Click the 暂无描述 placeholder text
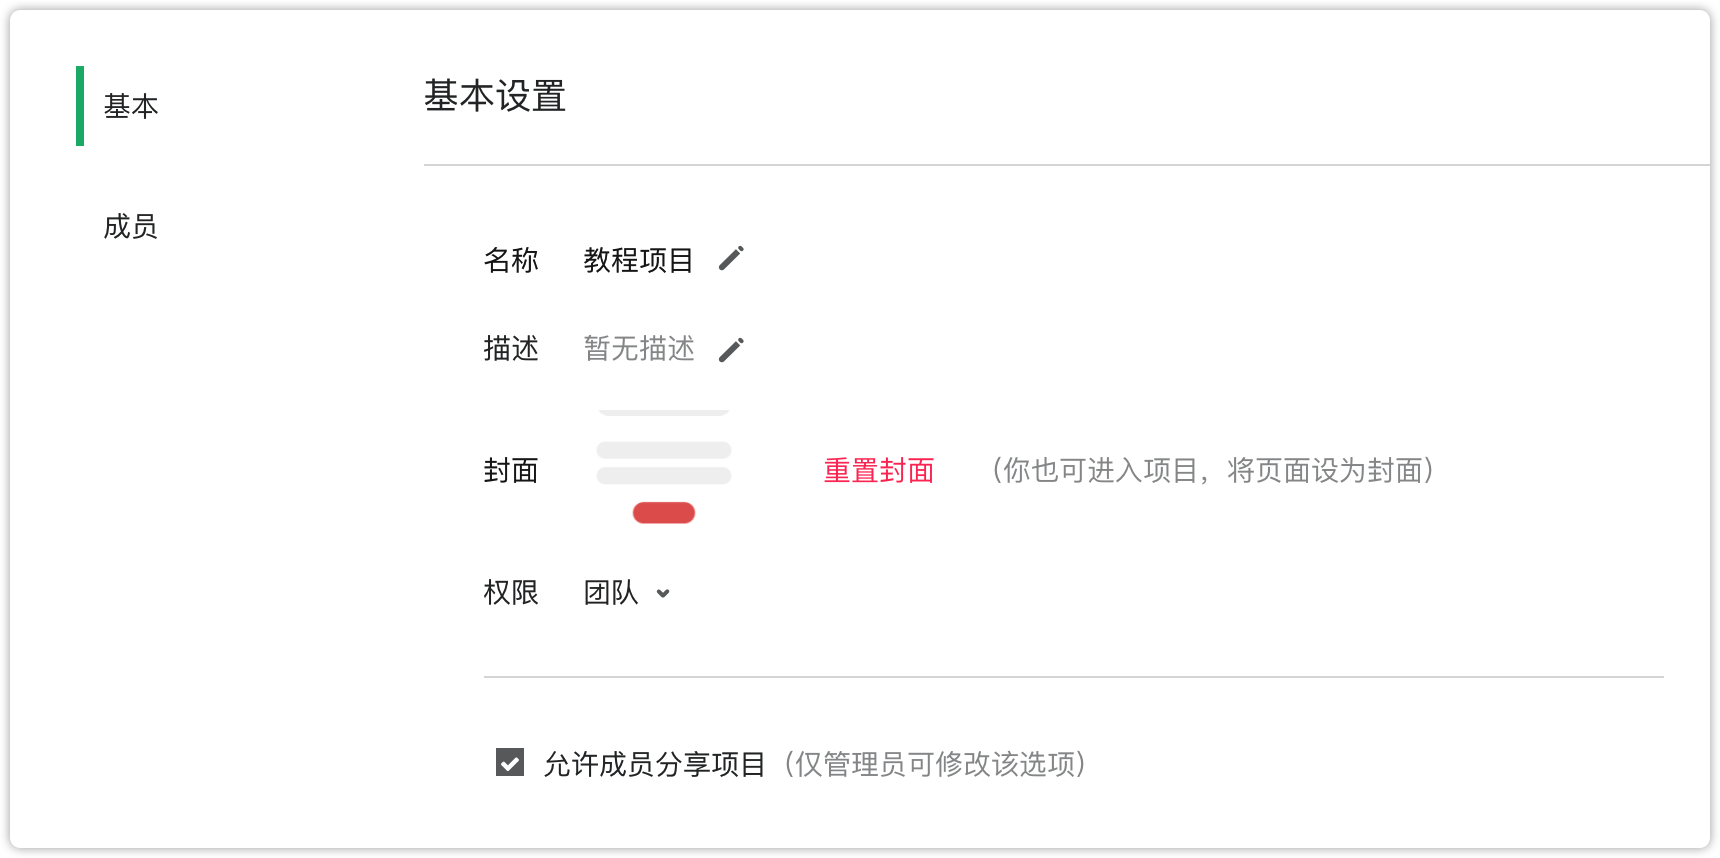Screen dimensions: 1720x858 pyautogui.click(x=639, y=348)
